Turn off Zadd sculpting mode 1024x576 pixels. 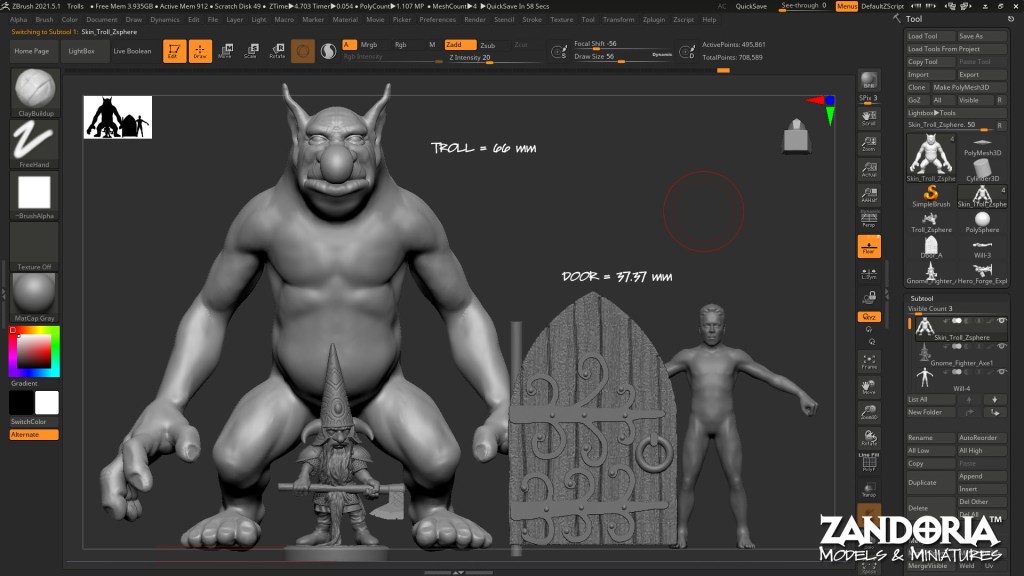click(459, 45)
